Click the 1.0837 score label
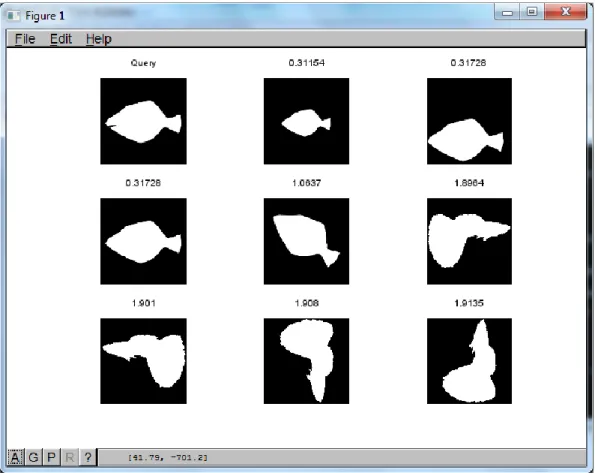Screen dimensions: 595x473 click(307, 183)
